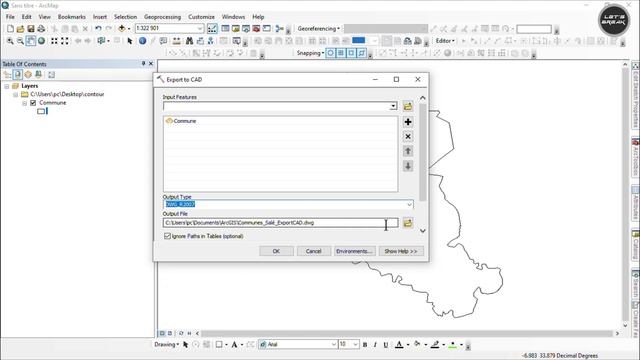Screen dimensions: 640x360
Task: Toggle End Snapping button
Action: coord(341,53)
